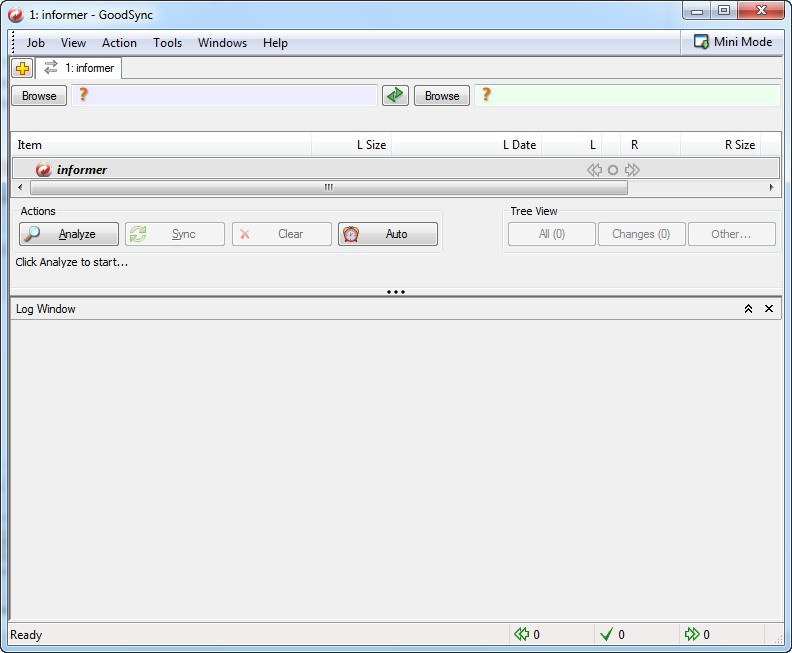The image size is (792, 653).
Task: Open the View menu
Action: pos(73,43)
